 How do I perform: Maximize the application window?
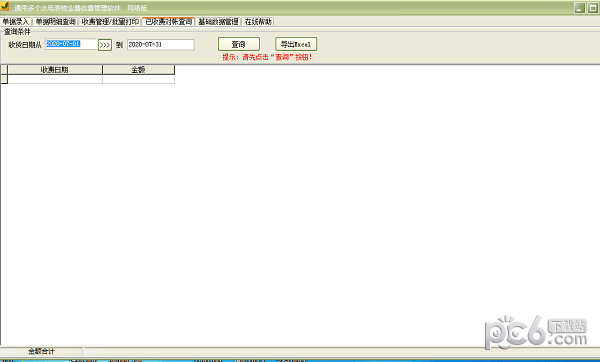(x=593, y=8)
